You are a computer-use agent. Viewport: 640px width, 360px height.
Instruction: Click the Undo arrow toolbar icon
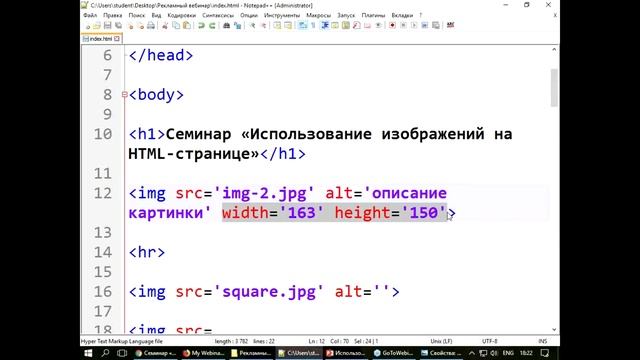click(201, 26)
